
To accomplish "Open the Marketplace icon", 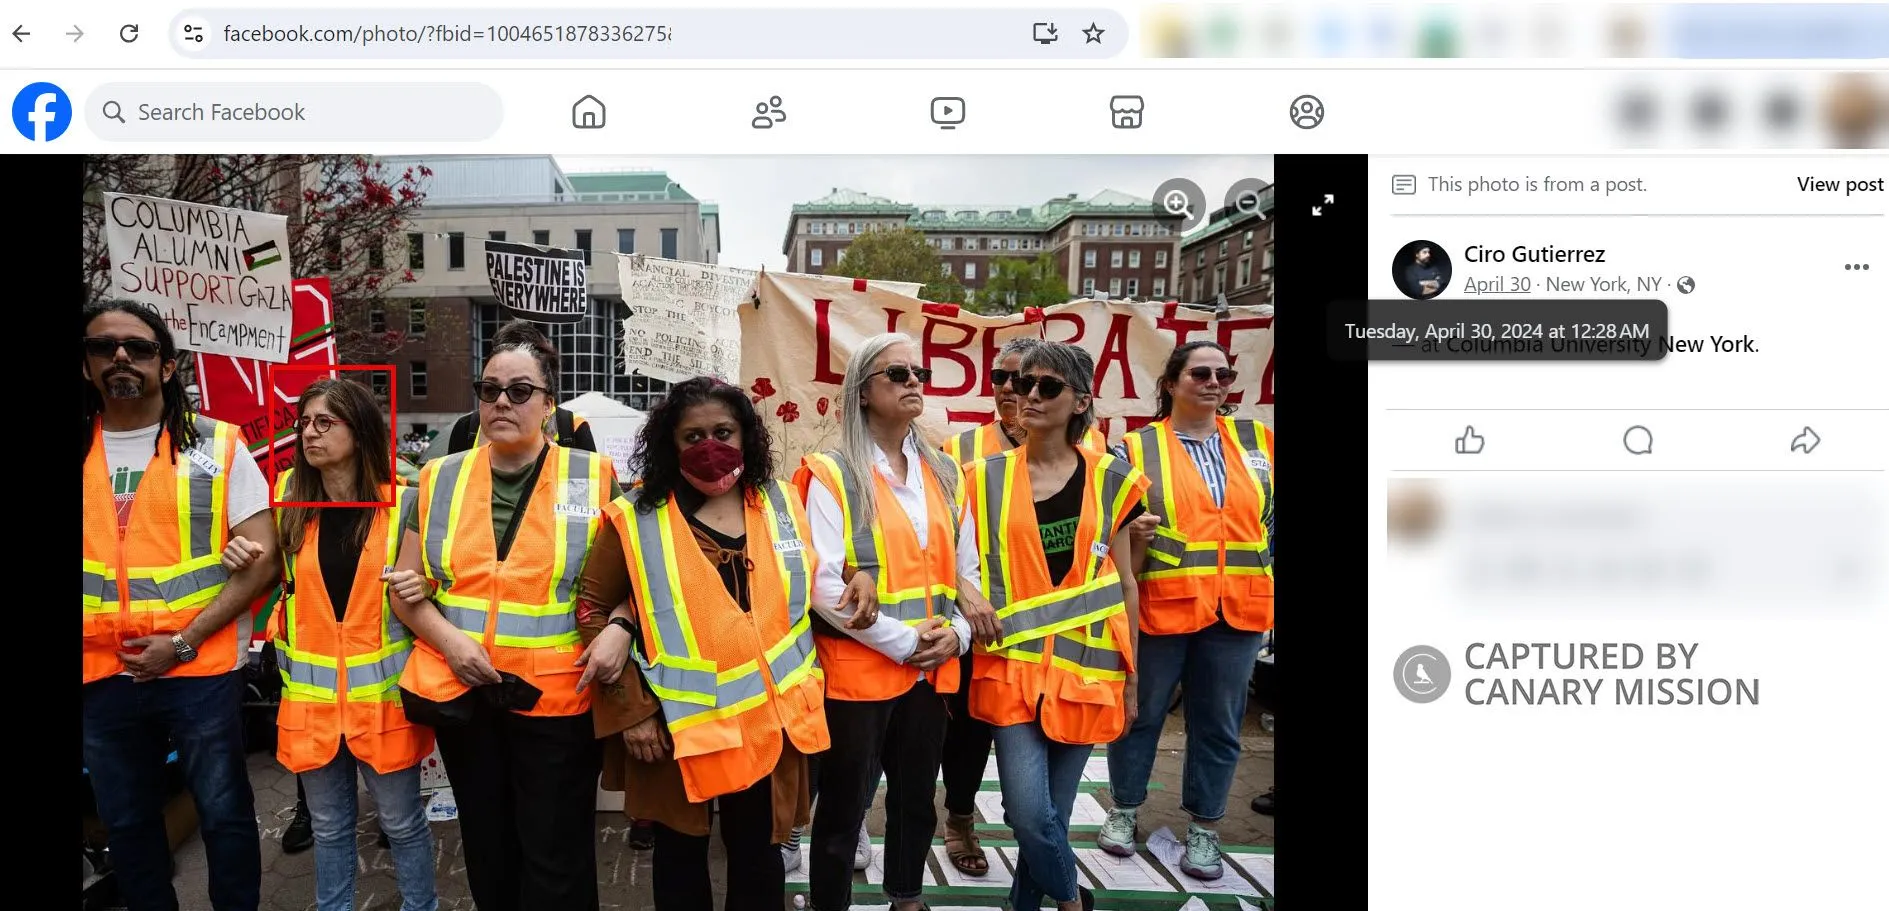I will click(x=1126, y=112).
